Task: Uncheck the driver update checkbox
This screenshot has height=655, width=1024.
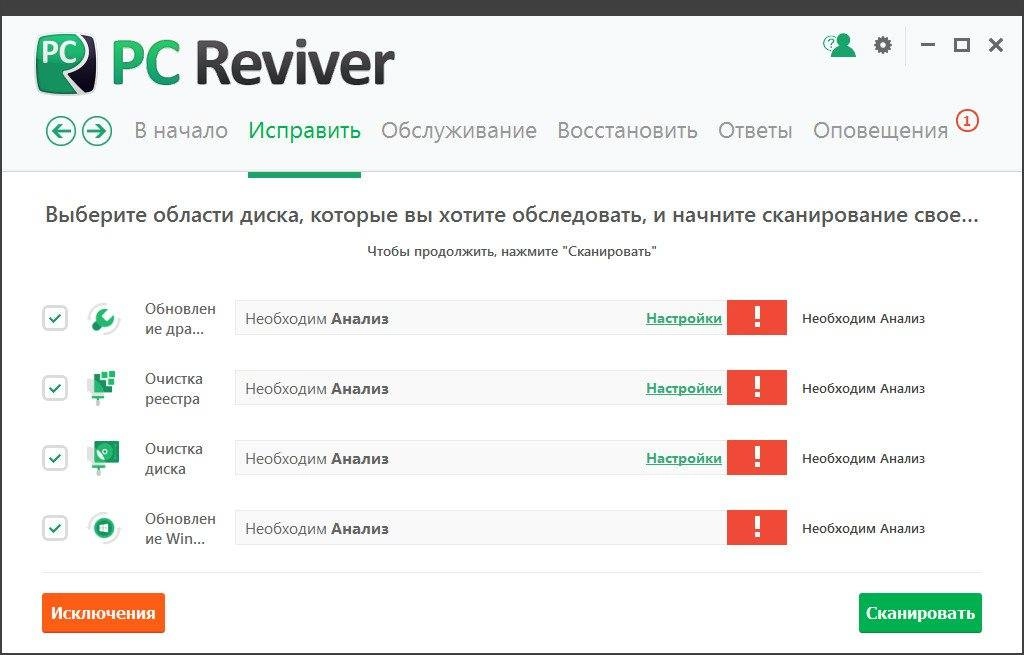Action: (x=55, y=319)
